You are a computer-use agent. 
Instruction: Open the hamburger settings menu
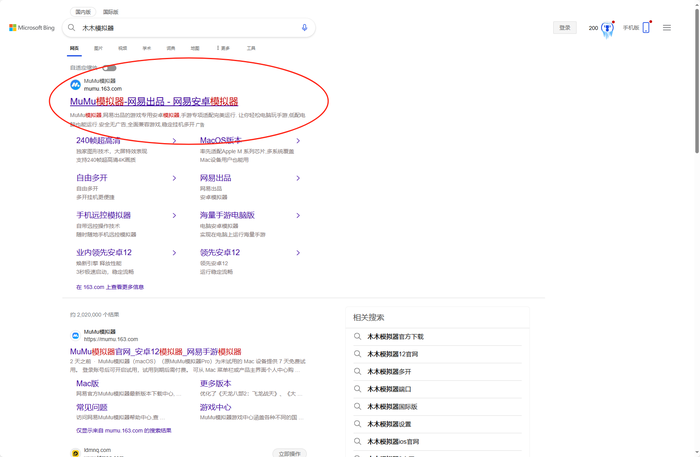pos(667,28)
